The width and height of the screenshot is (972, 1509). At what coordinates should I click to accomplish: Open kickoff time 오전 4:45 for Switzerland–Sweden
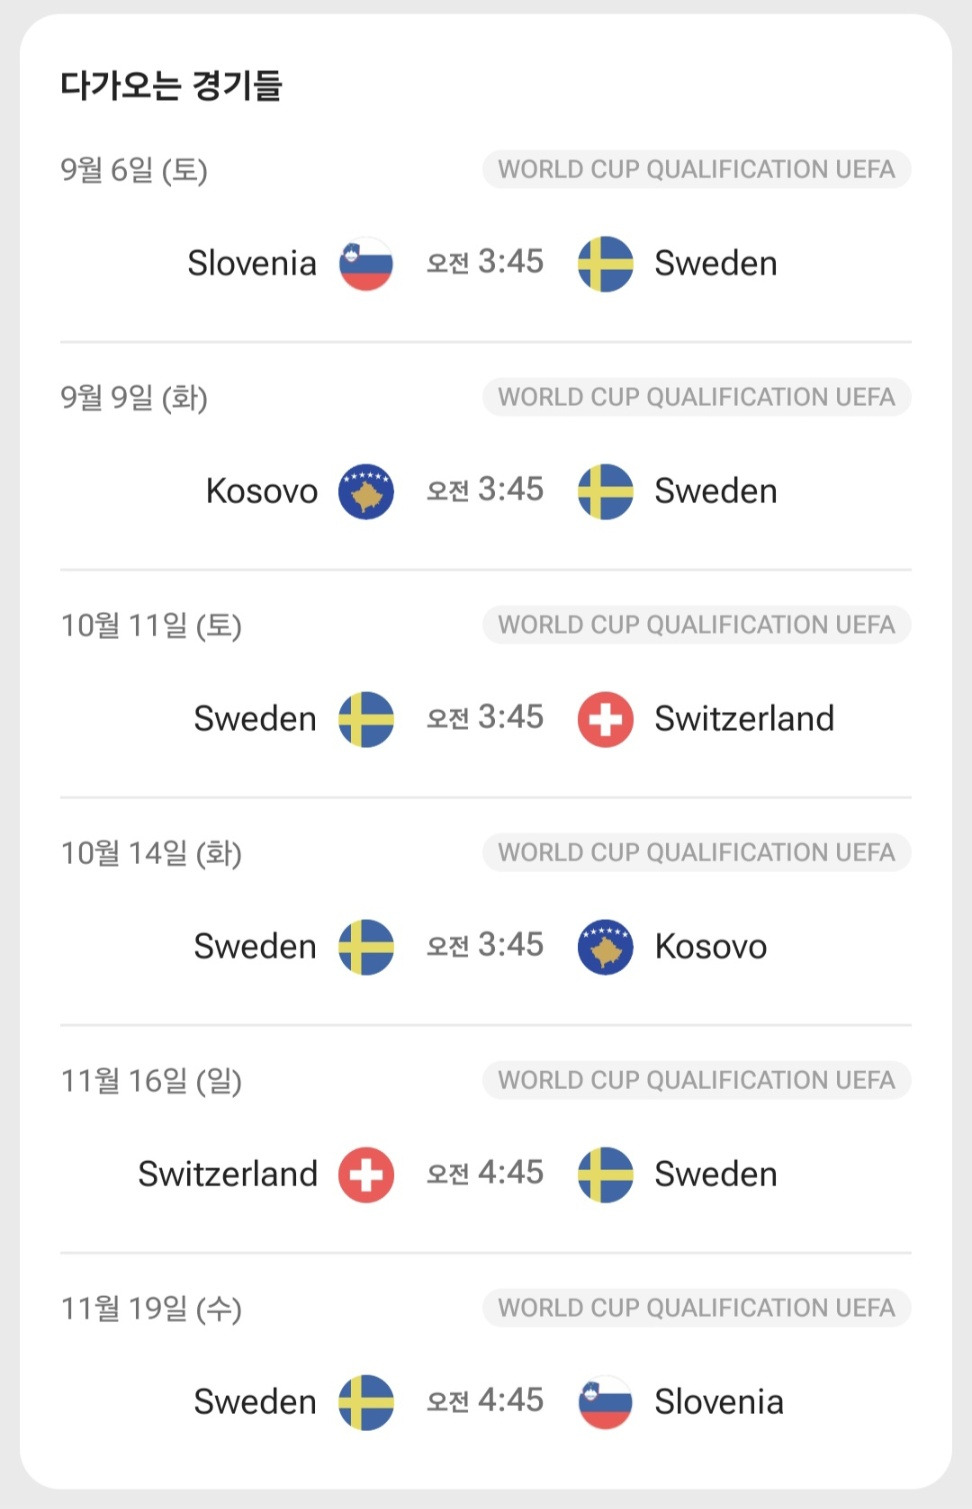485,1173
